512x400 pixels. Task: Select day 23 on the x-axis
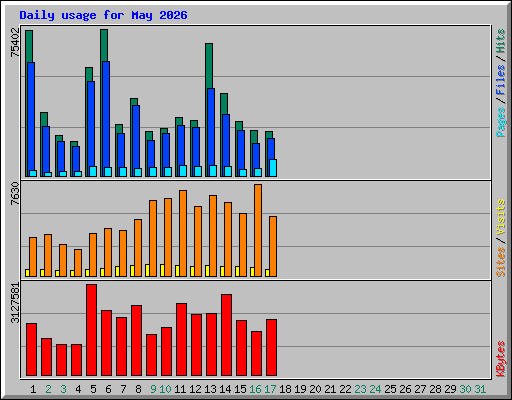pos(360,389)
